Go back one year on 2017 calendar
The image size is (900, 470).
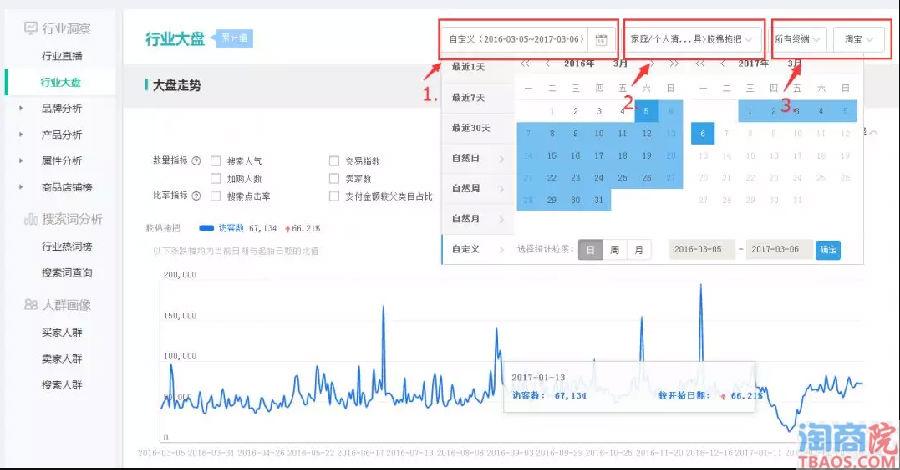click(x=701, y=63)
